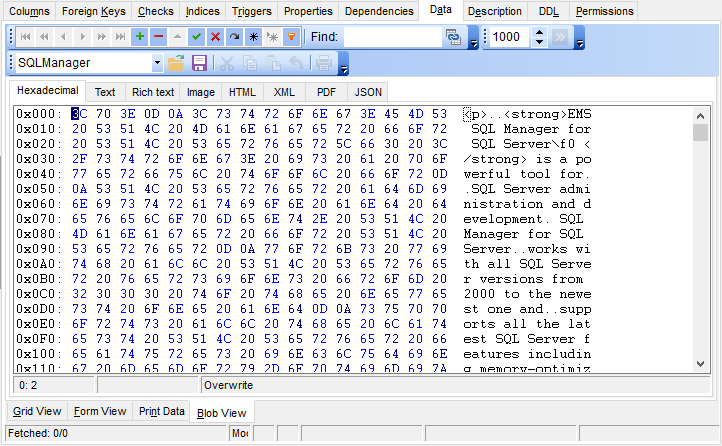Cancel edit with red X

215,37
